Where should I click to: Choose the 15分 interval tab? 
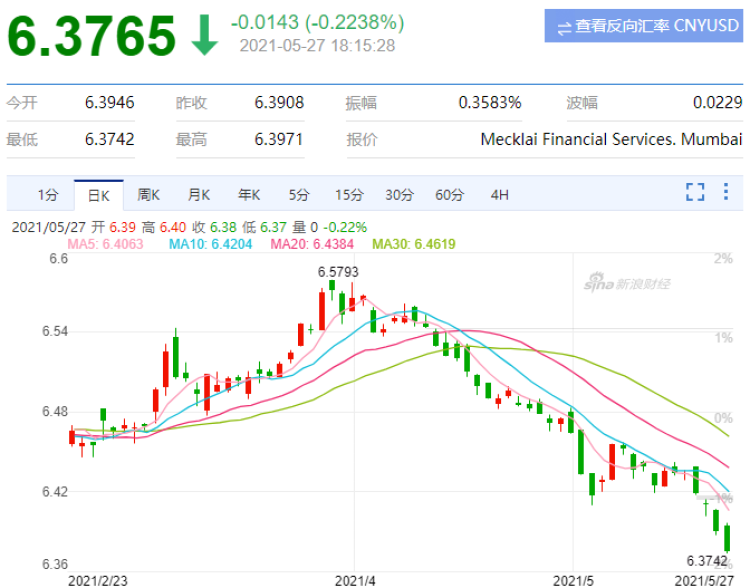349,195
